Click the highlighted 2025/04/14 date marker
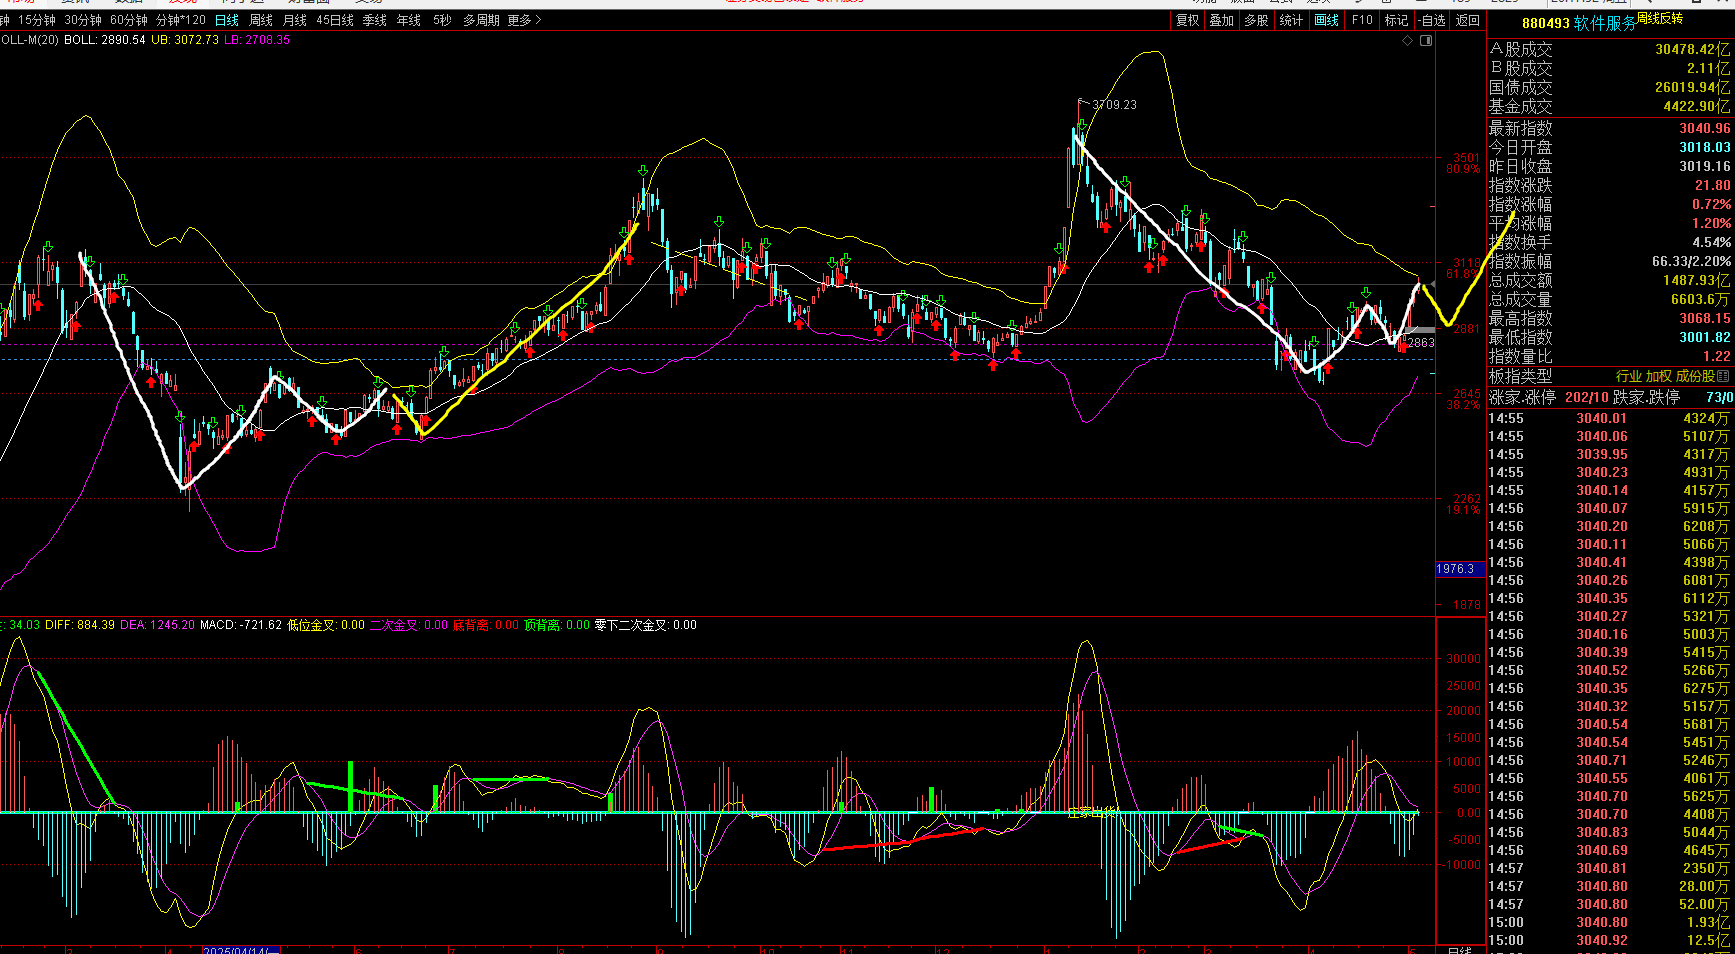 click(x=241, y=949)
